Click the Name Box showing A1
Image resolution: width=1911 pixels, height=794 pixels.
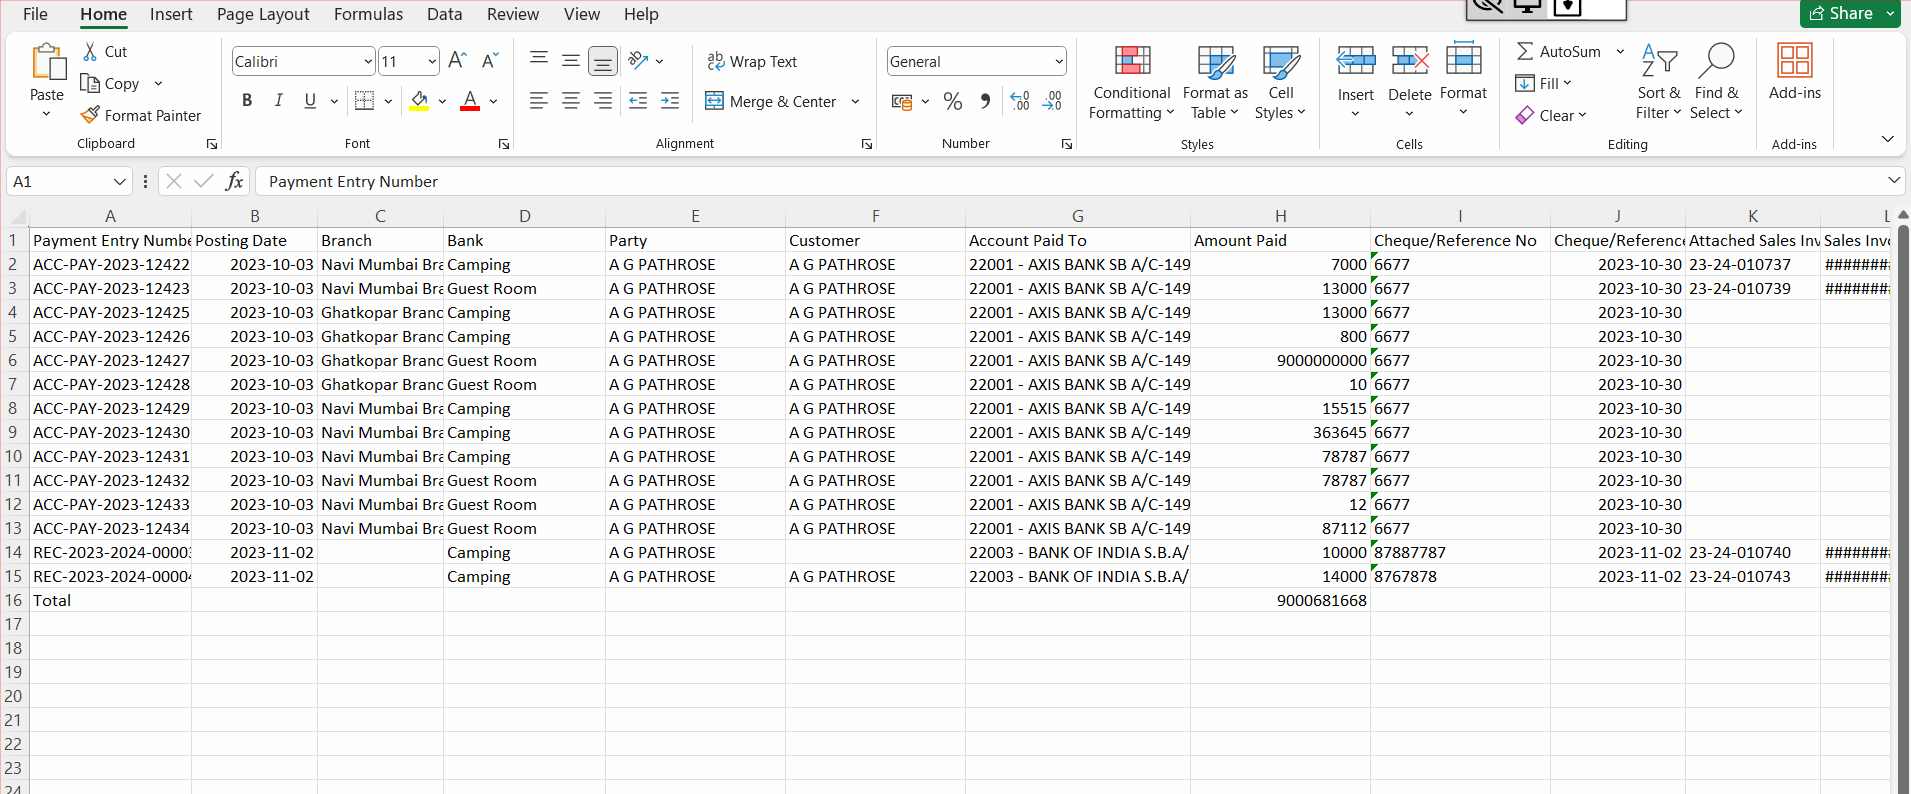click(60, 181)
